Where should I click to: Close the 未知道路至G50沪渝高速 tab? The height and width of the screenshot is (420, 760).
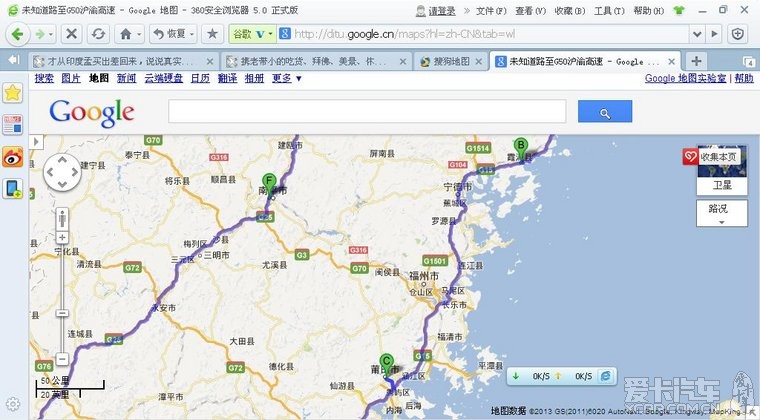pyautogui.click(x=671, y=62)
